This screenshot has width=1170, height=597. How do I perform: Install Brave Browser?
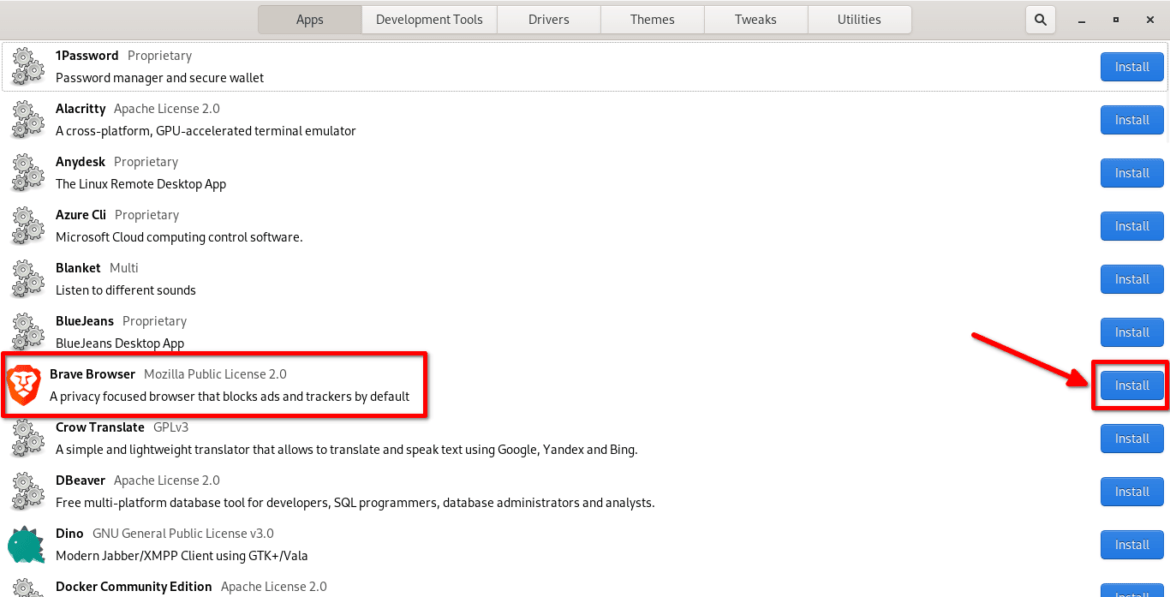(1132, 386)
